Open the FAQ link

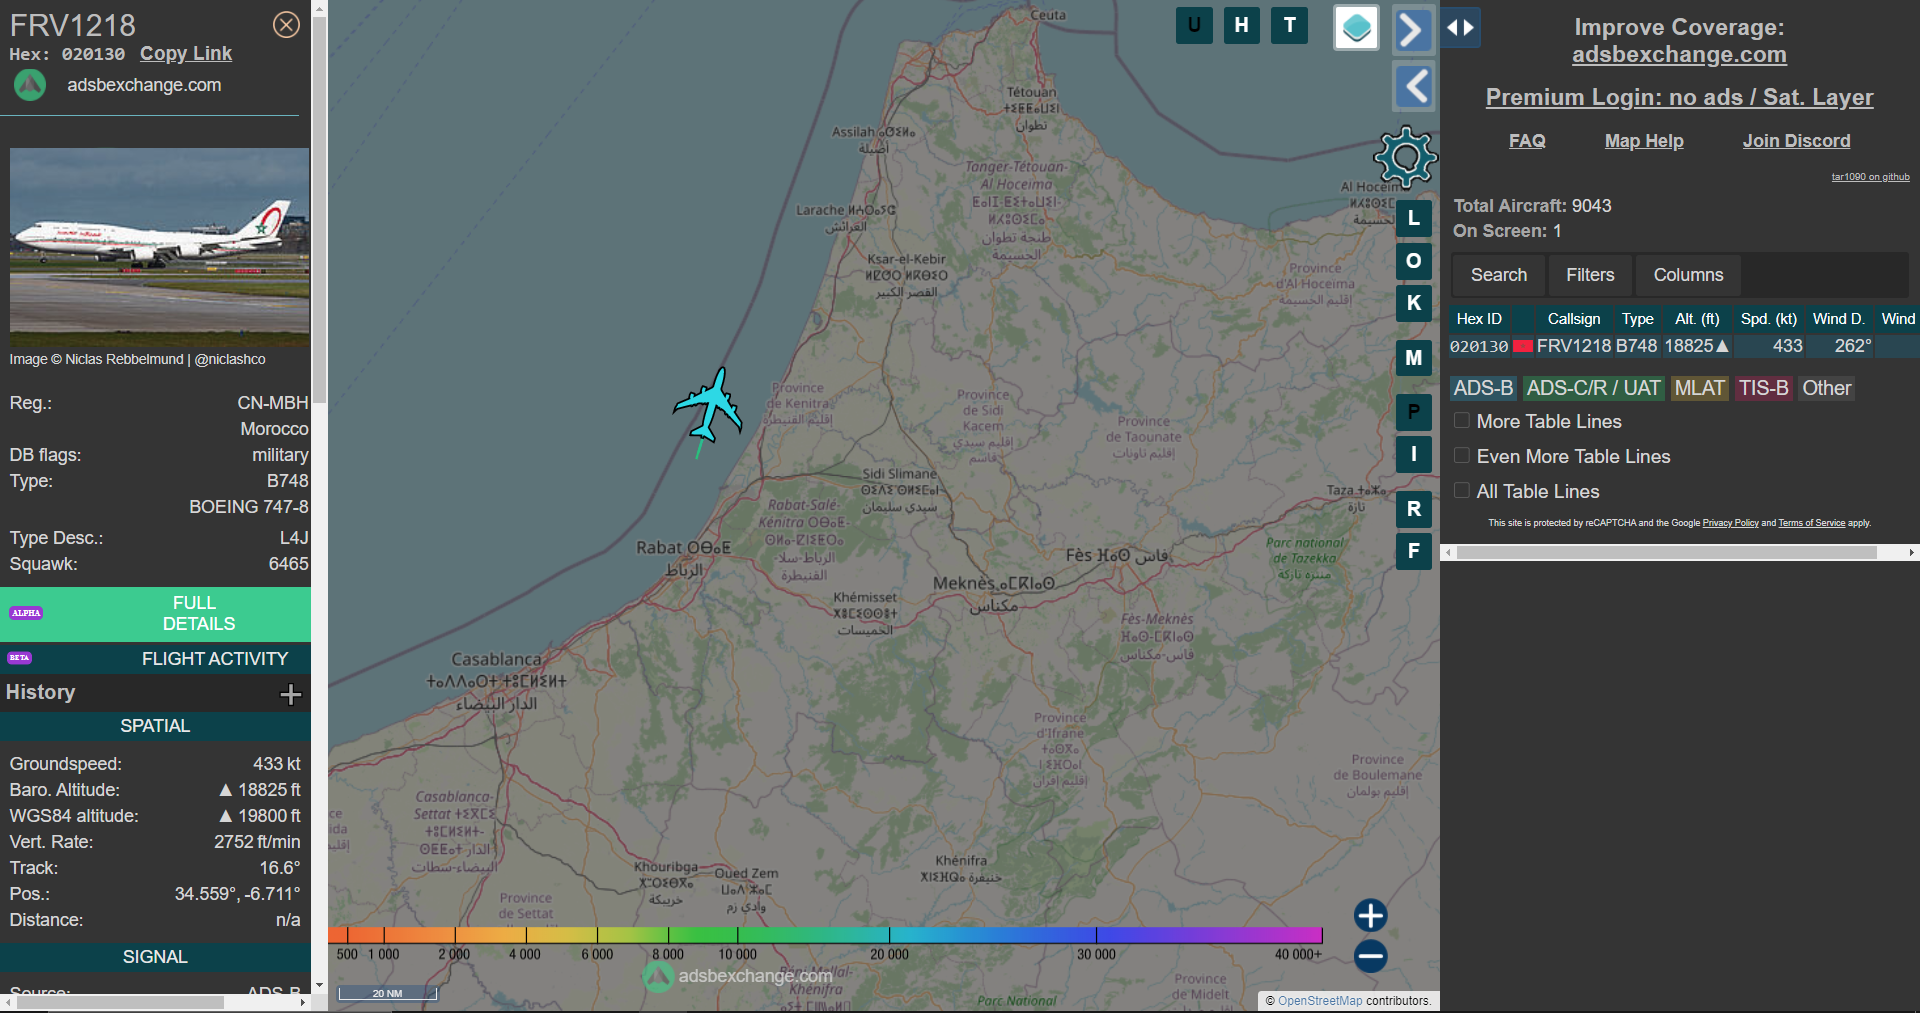[x=1527, y=141]
